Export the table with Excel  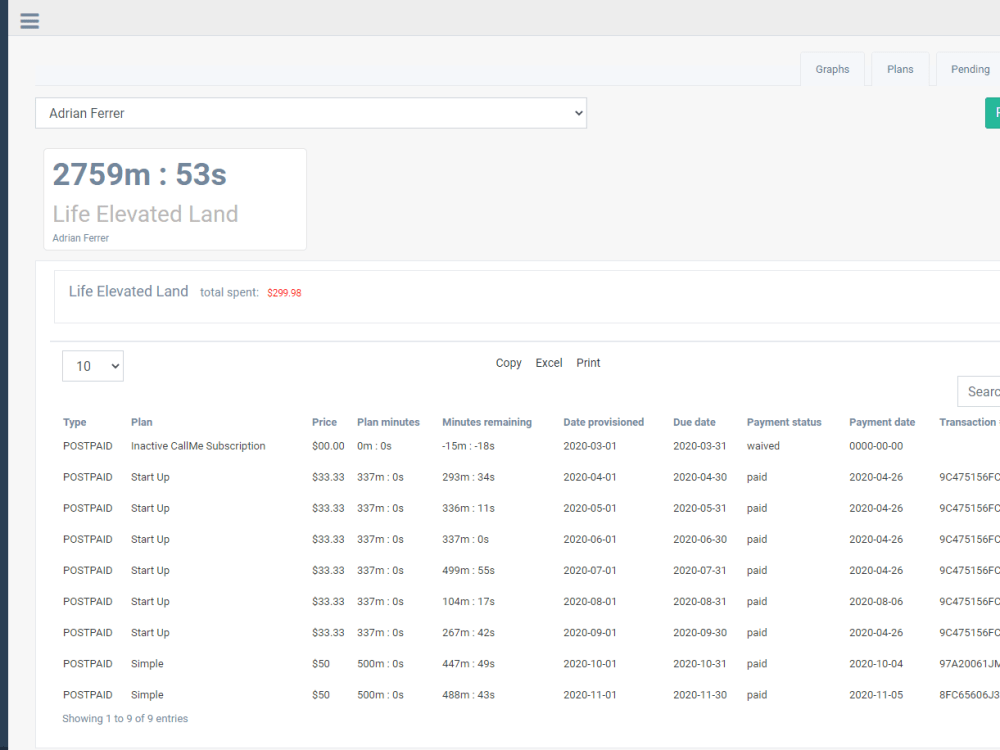tap(548, 363)
